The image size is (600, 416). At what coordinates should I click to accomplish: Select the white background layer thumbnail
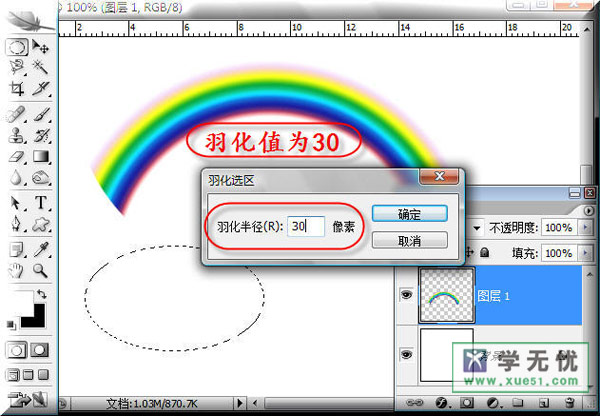coord(447,355)
